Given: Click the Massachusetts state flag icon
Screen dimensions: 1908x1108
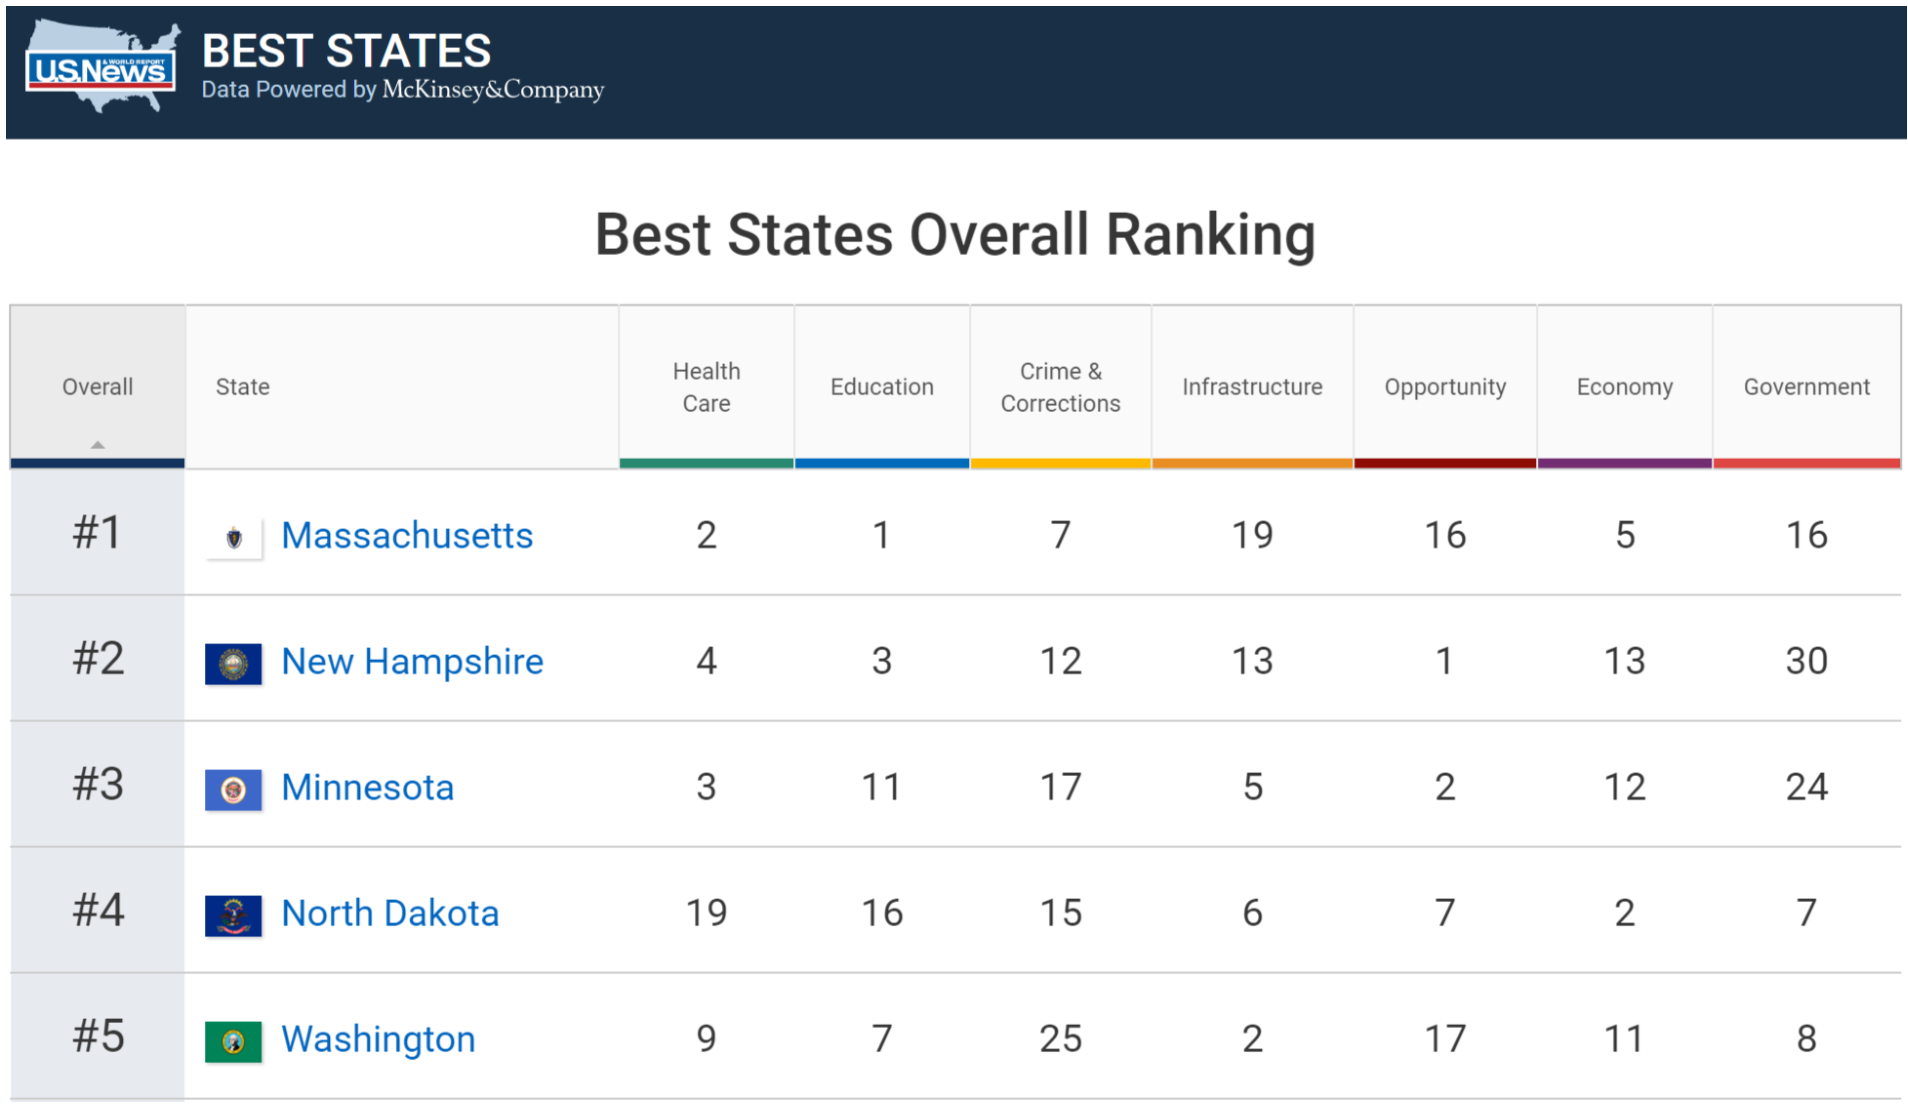Looking at the screenshot, I should [234, 538].
